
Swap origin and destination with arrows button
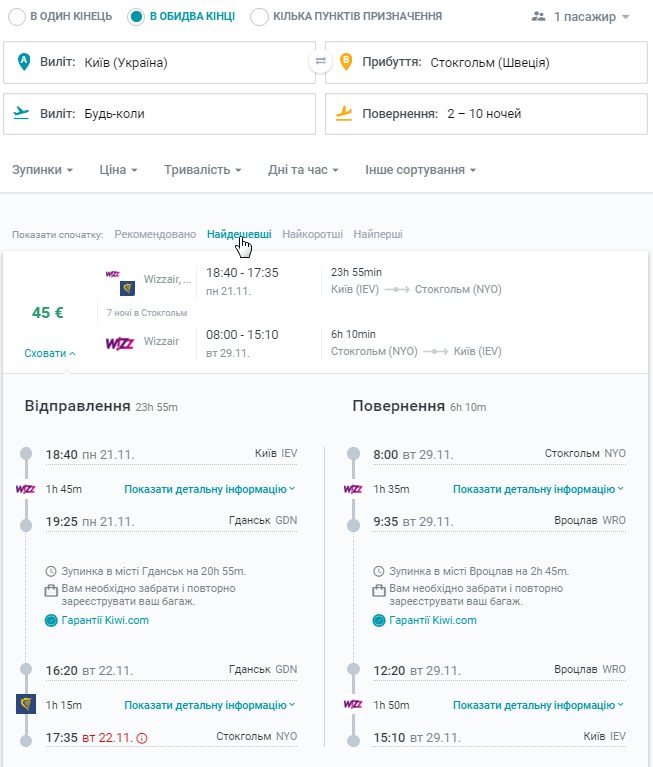point(320,61)
